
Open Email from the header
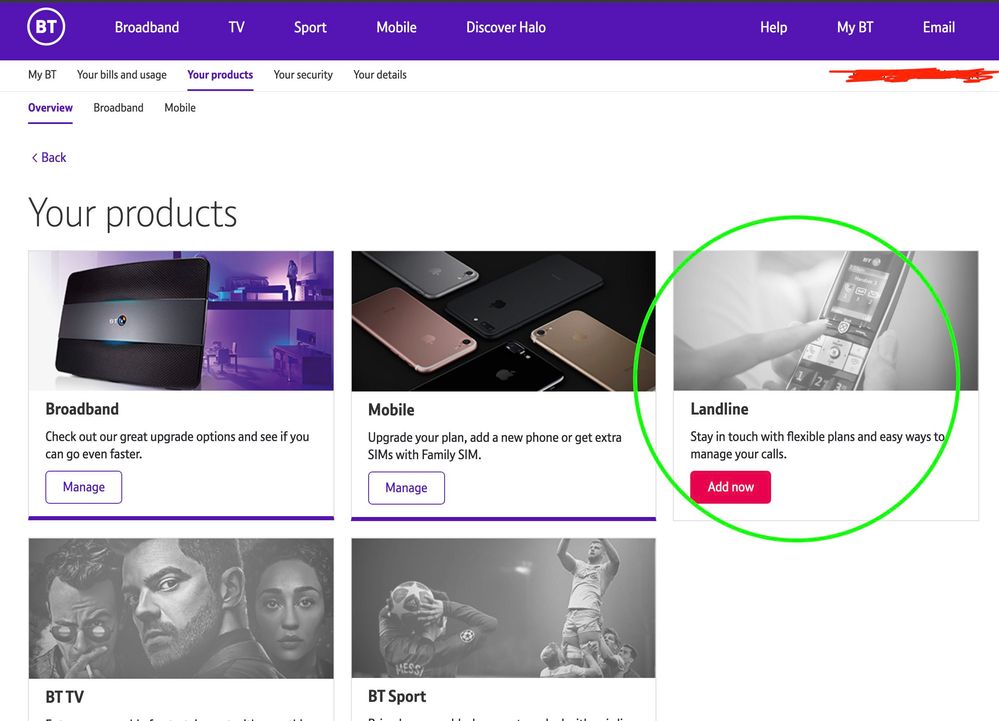point(938,28)
